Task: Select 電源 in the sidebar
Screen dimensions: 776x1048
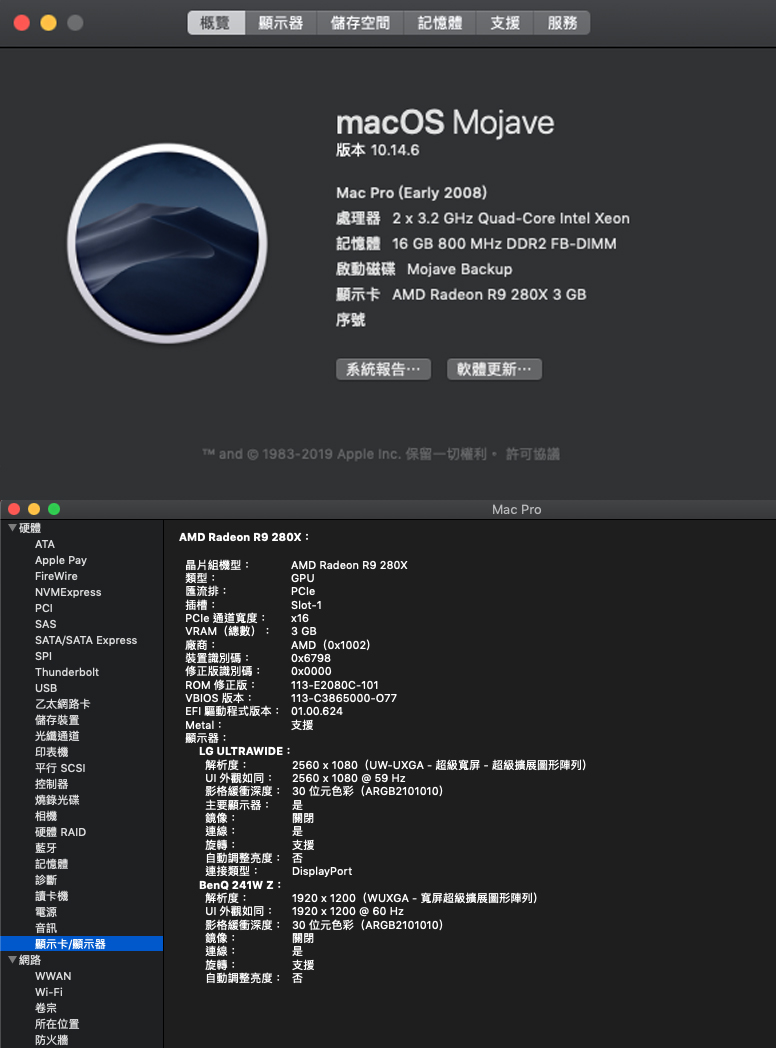Action: (45, 912)
